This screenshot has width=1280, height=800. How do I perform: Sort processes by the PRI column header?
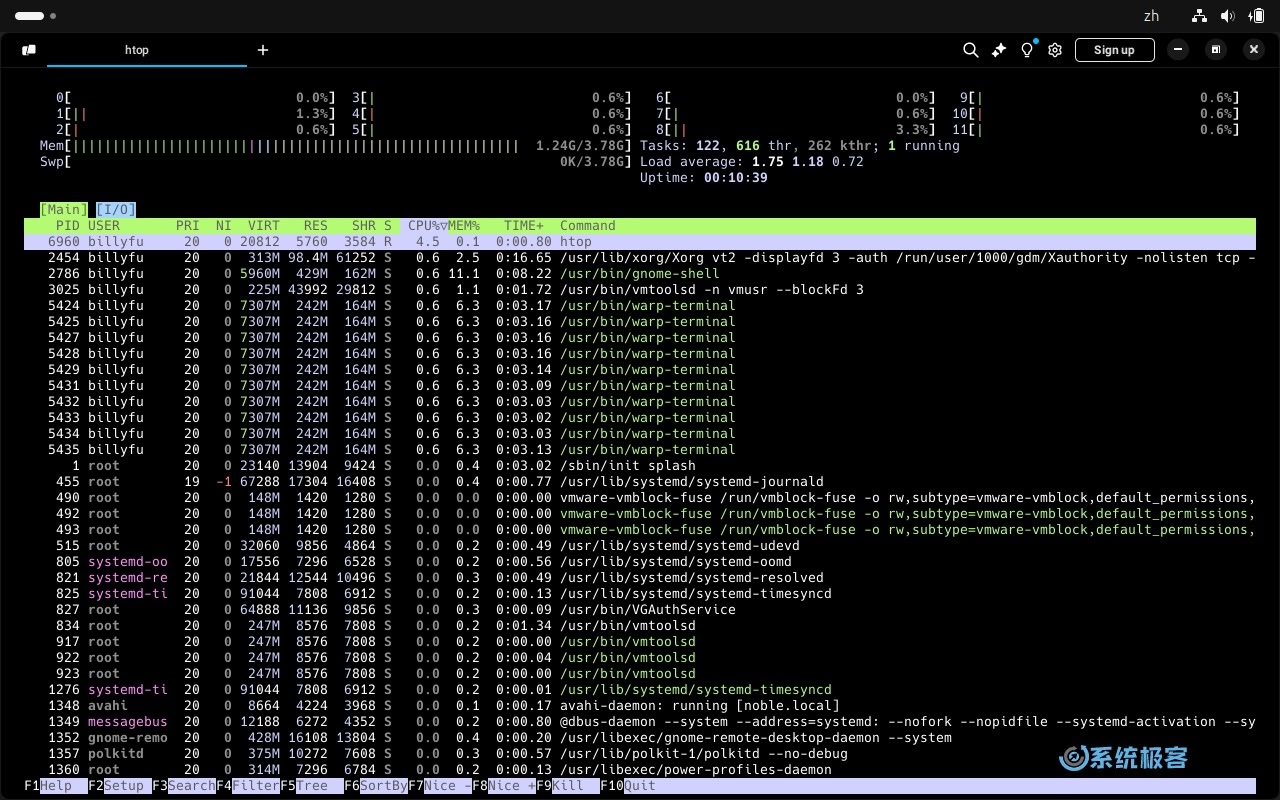[188, 226]
